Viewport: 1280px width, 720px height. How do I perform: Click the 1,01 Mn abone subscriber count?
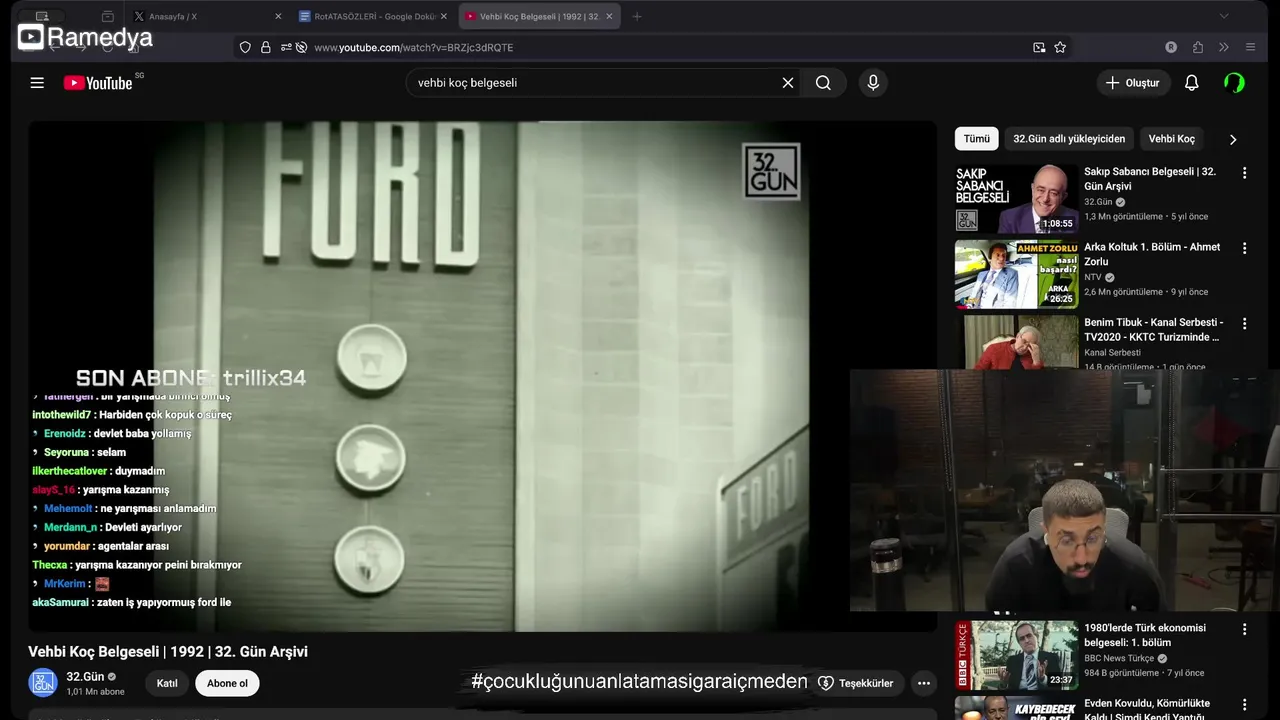[95, 691]
